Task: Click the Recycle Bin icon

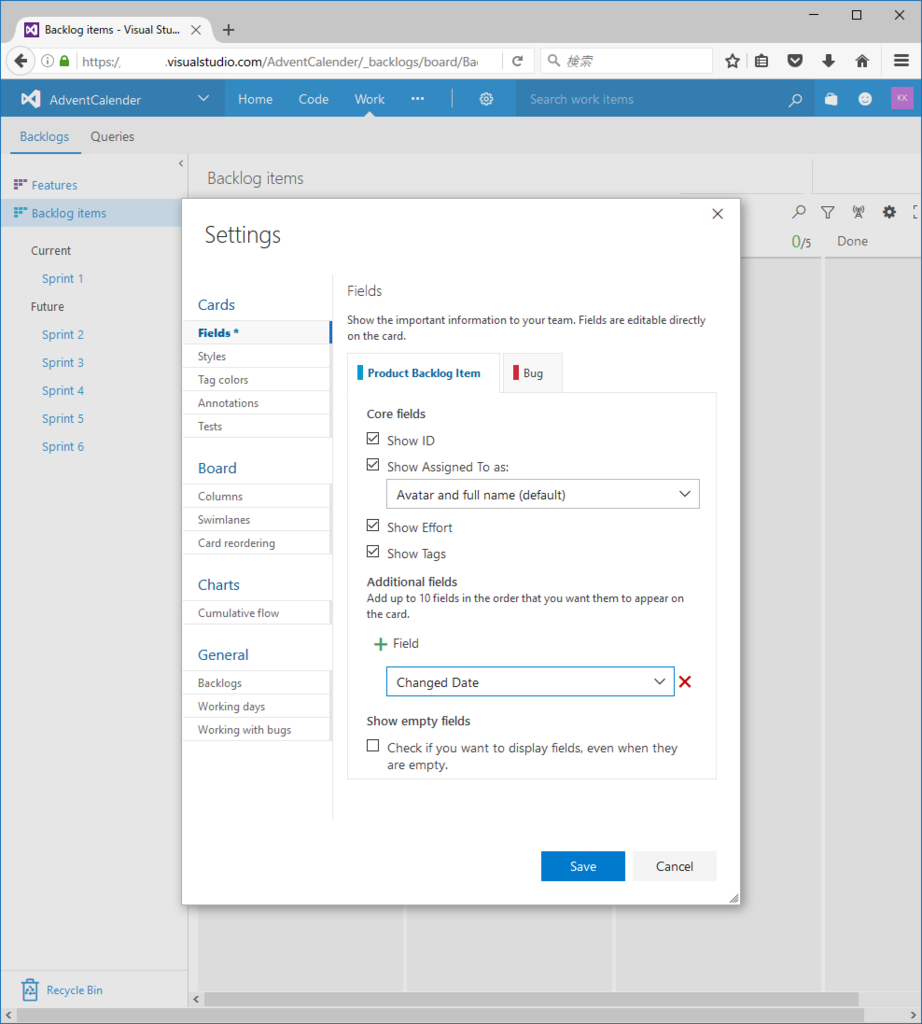Action: pos(29,990)
